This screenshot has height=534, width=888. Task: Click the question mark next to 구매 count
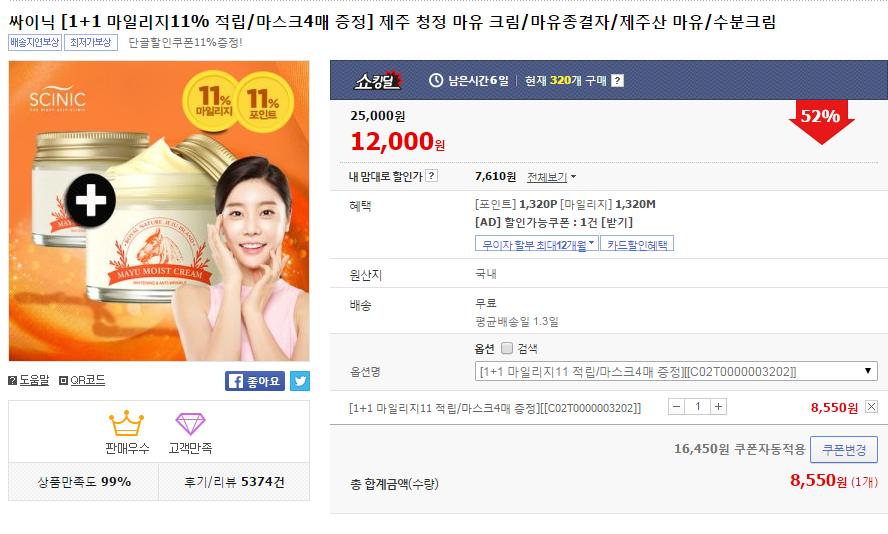(x=617, y=80)
